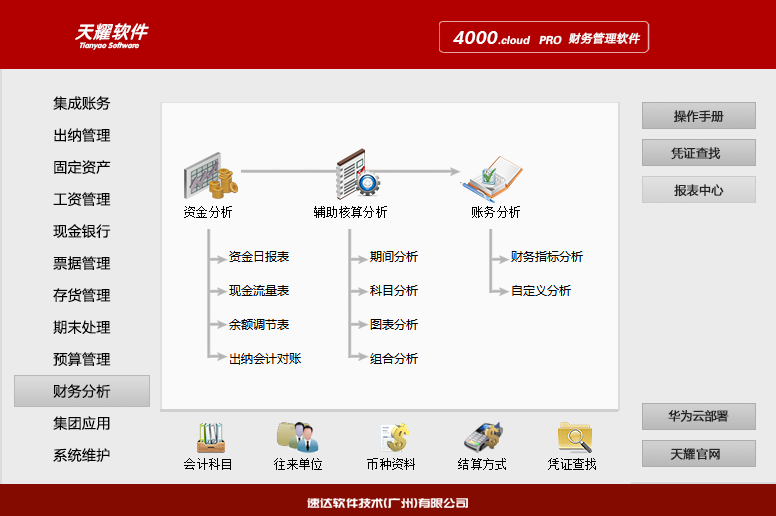
Task: Select 固定资产 in the sidebar
Action: point(82,167)
